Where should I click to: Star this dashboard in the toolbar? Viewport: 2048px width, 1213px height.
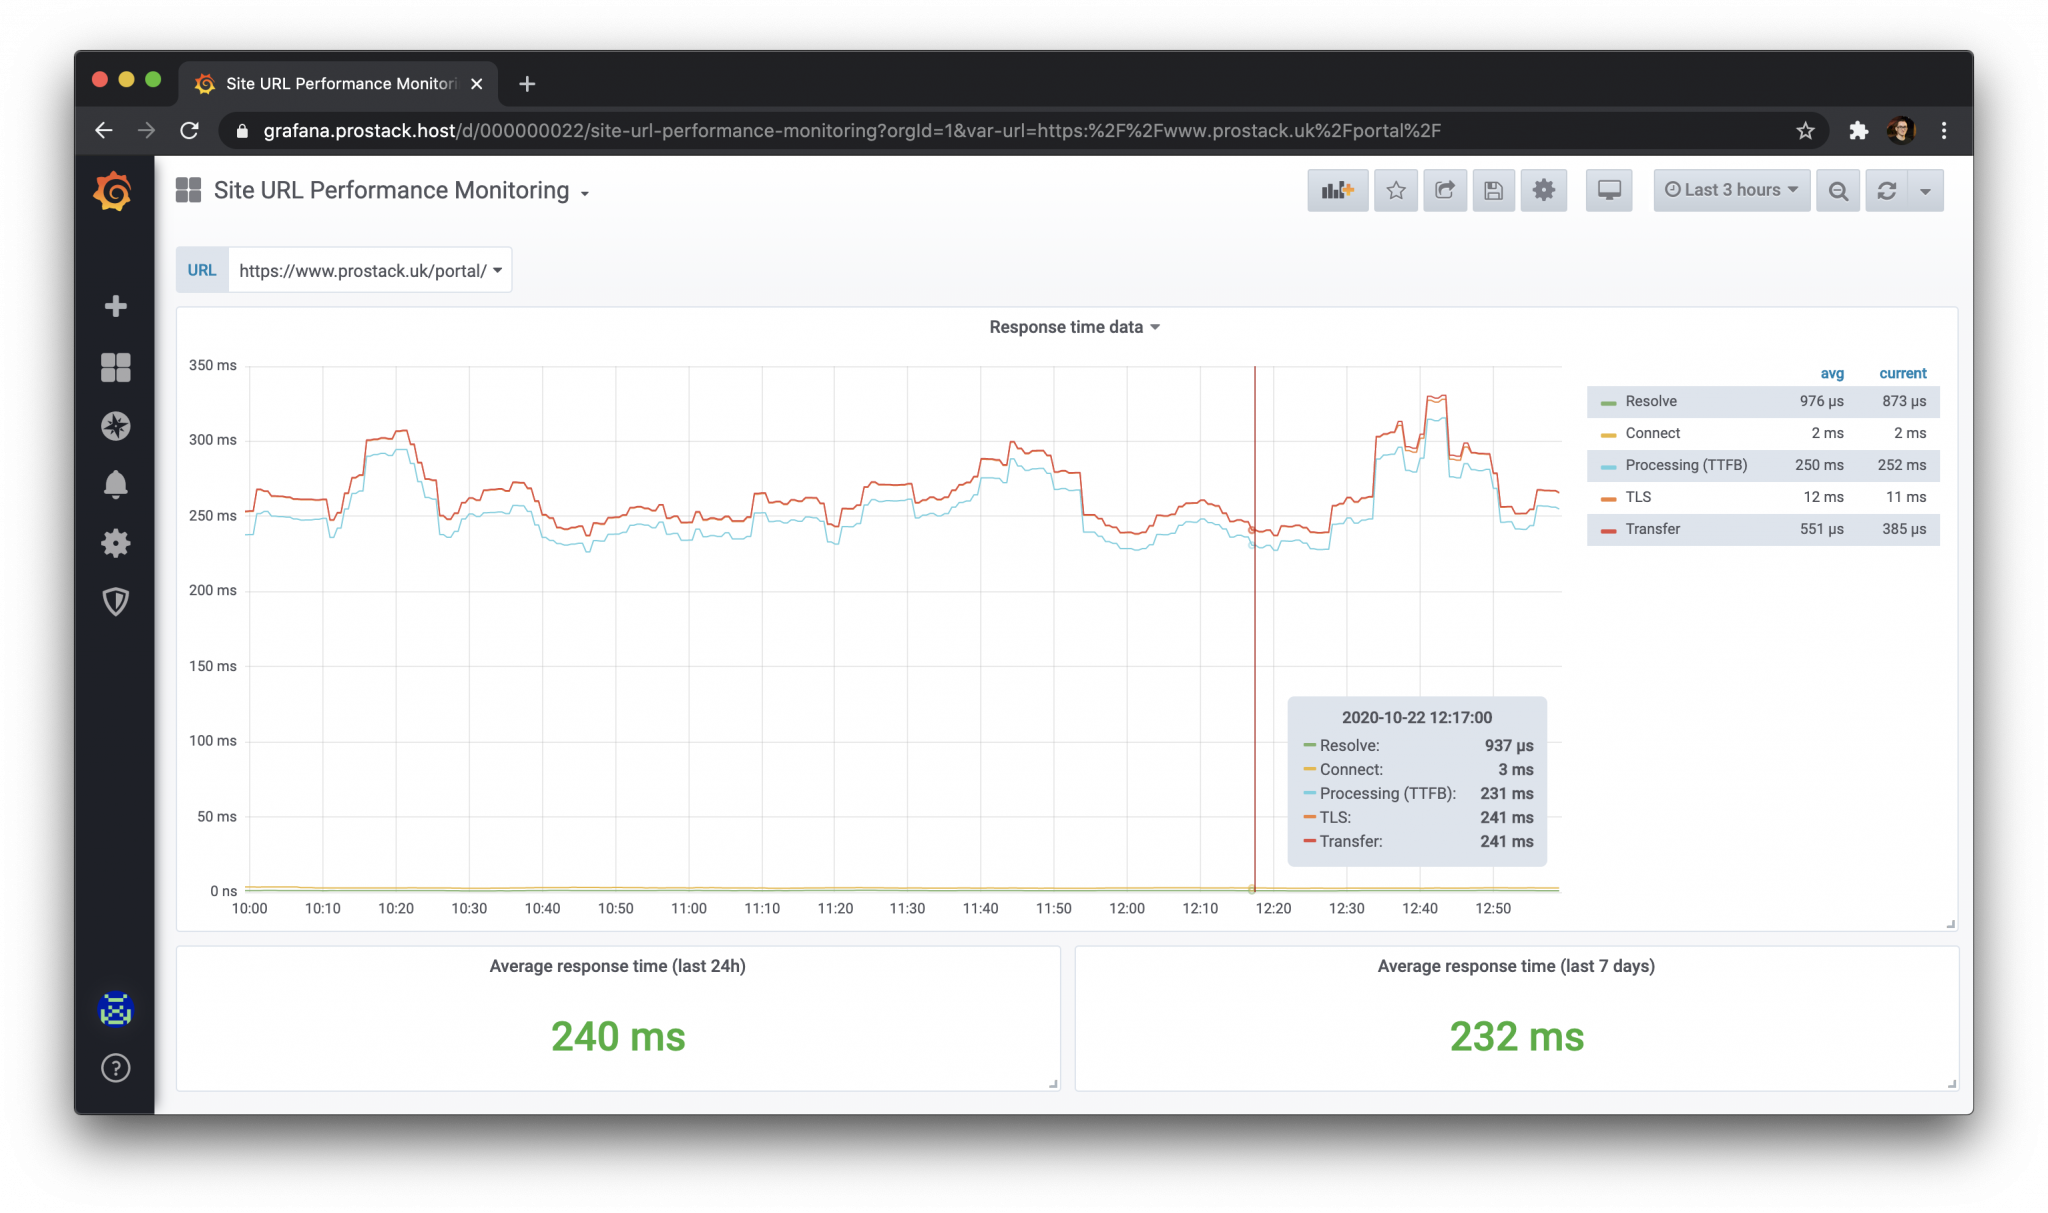click(x=1395, y=190)
